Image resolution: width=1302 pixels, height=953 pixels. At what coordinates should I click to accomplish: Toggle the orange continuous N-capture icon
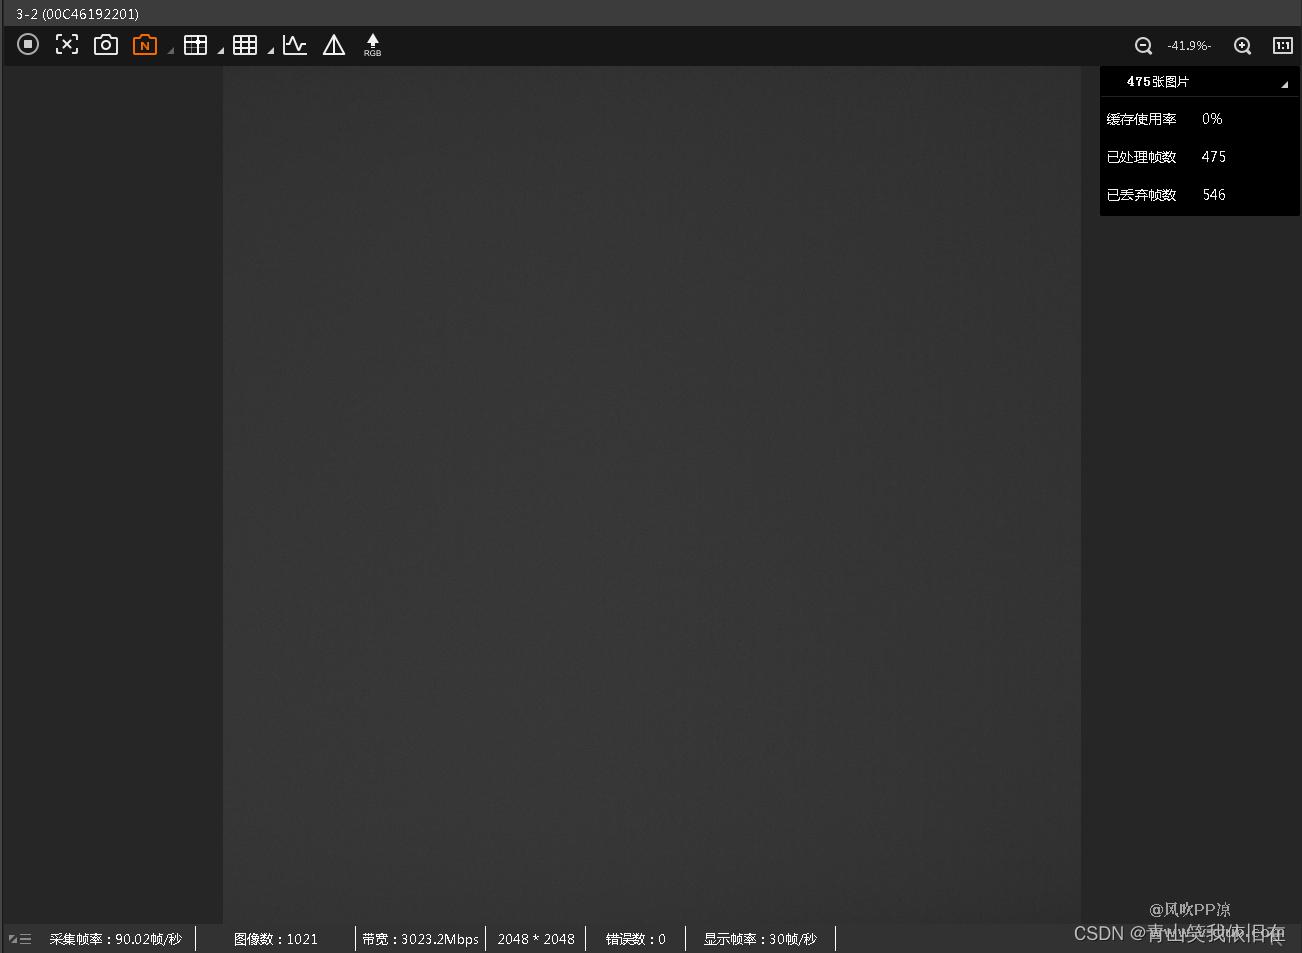point(145,45)
